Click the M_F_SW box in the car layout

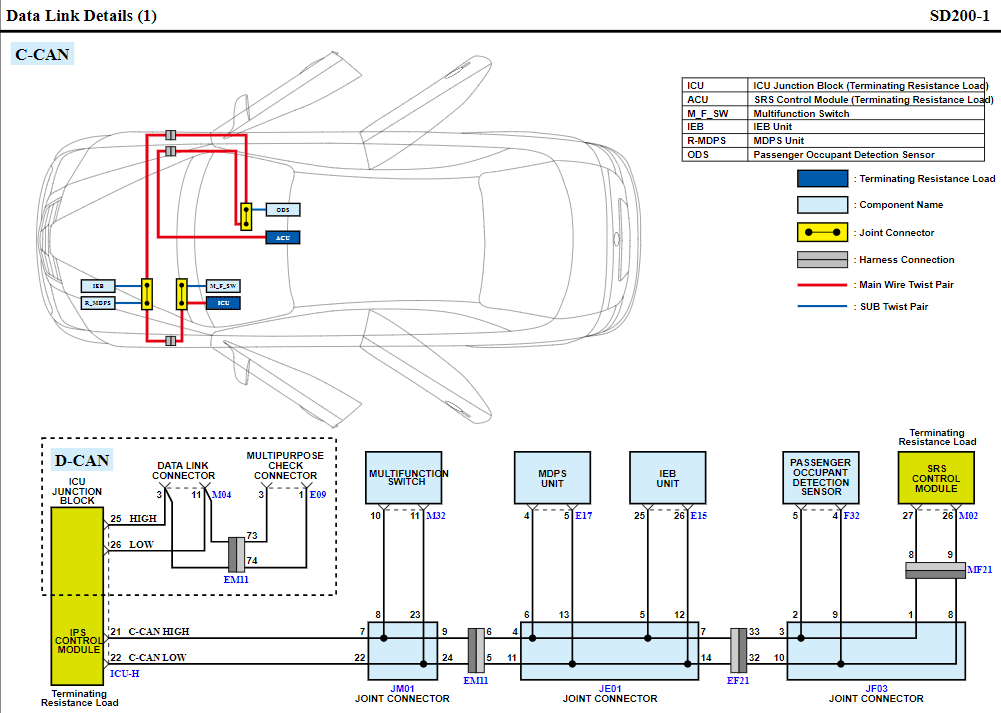coord(222,286)
